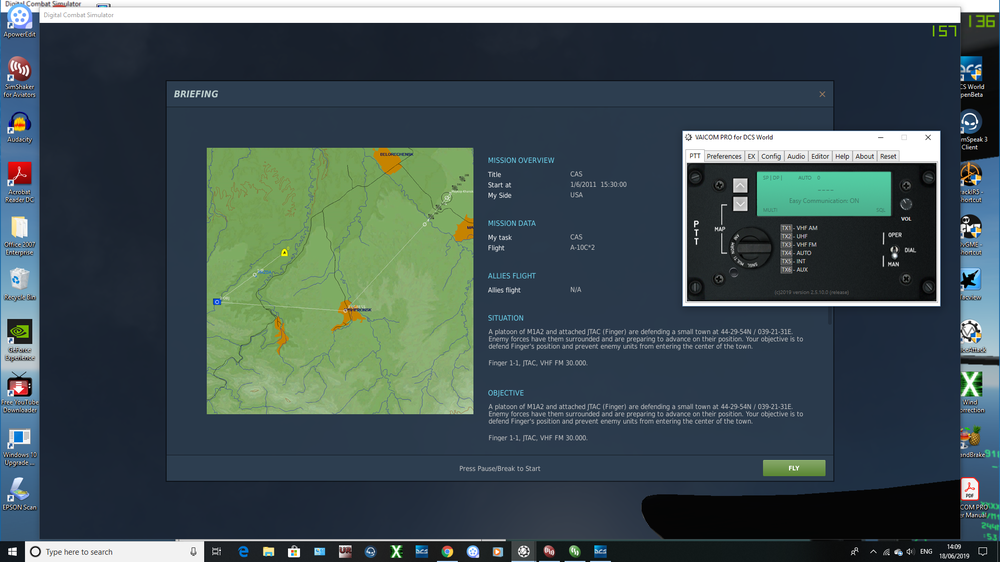Open Office 2007 Enterprise folder icon
Screen dimensions: 1000x562
click(19, 235)
